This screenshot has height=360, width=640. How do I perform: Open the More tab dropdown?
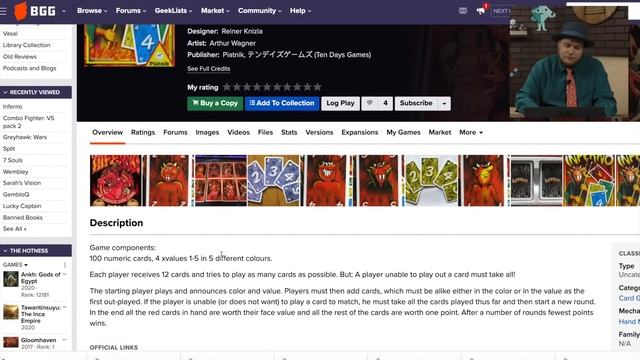(x=471, y=133)
